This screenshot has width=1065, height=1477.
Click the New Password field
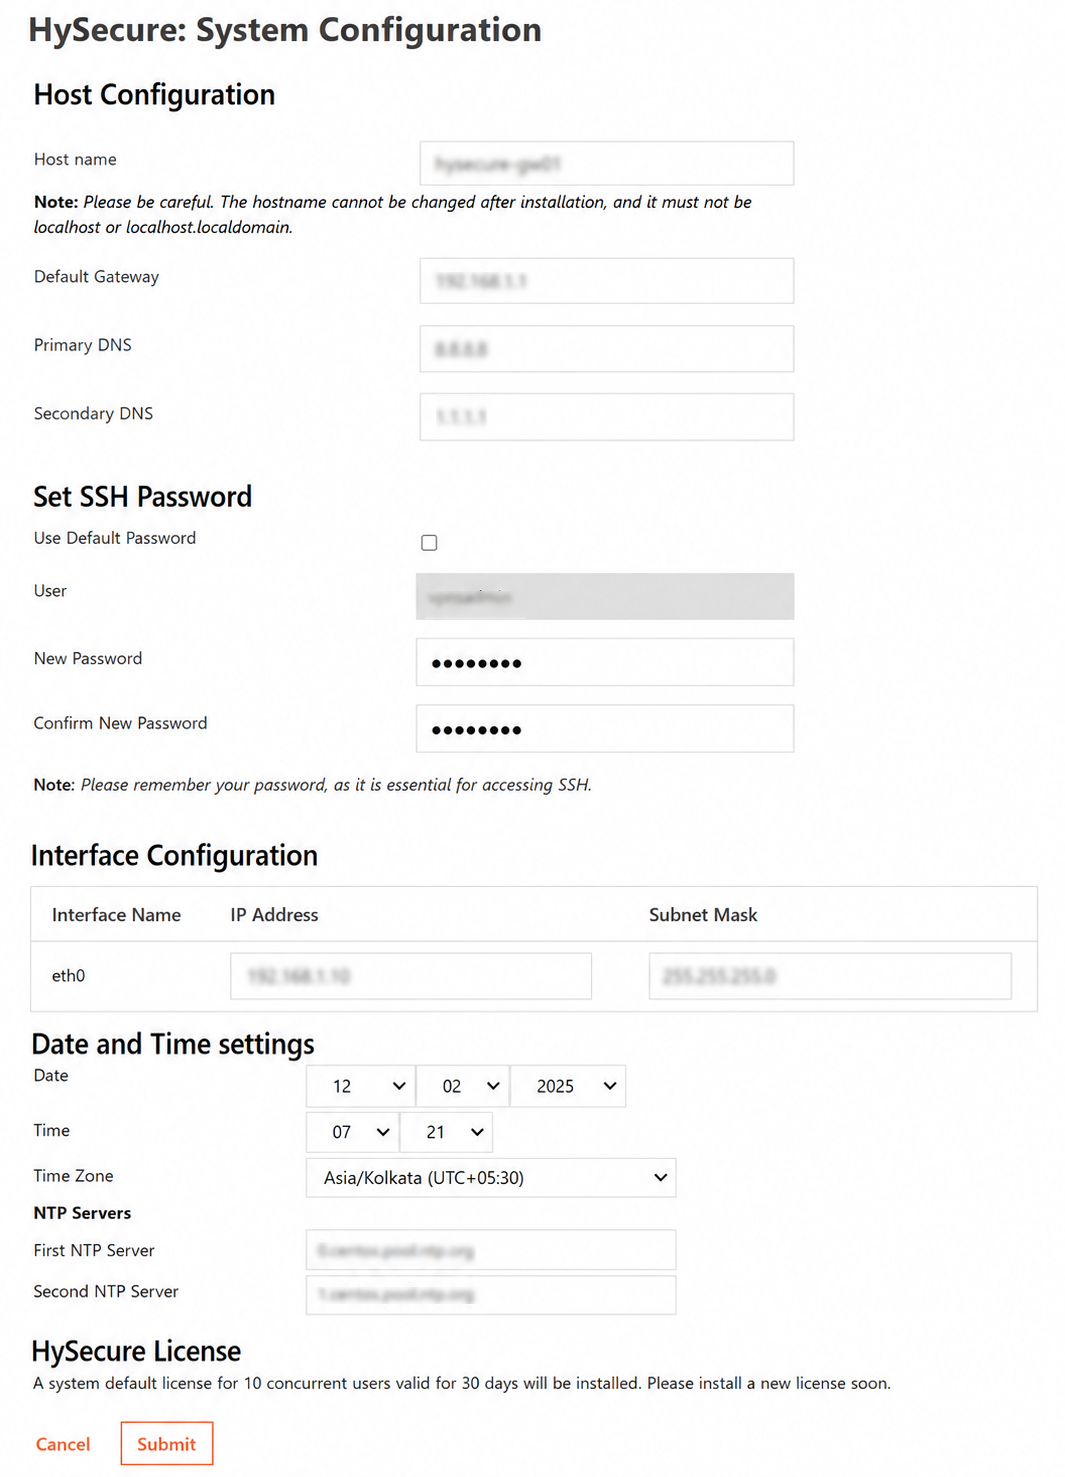(x=605, y=662)
